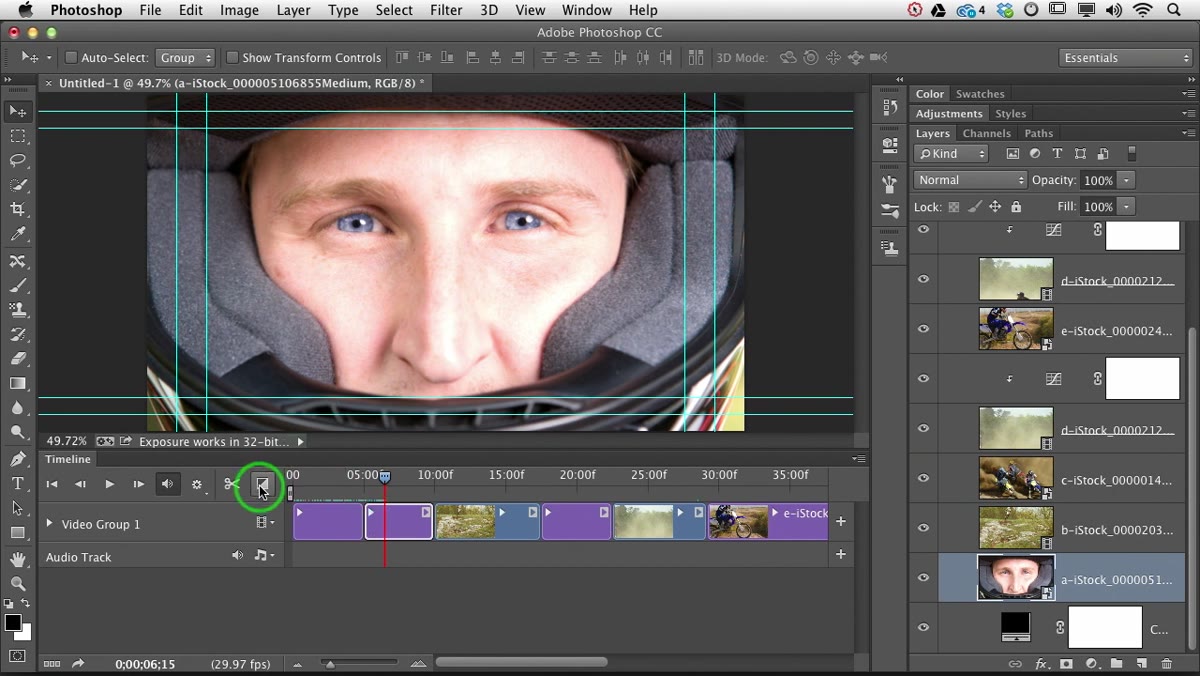
Task: Click the Timeline panel tab
Action: coord(68,459)
